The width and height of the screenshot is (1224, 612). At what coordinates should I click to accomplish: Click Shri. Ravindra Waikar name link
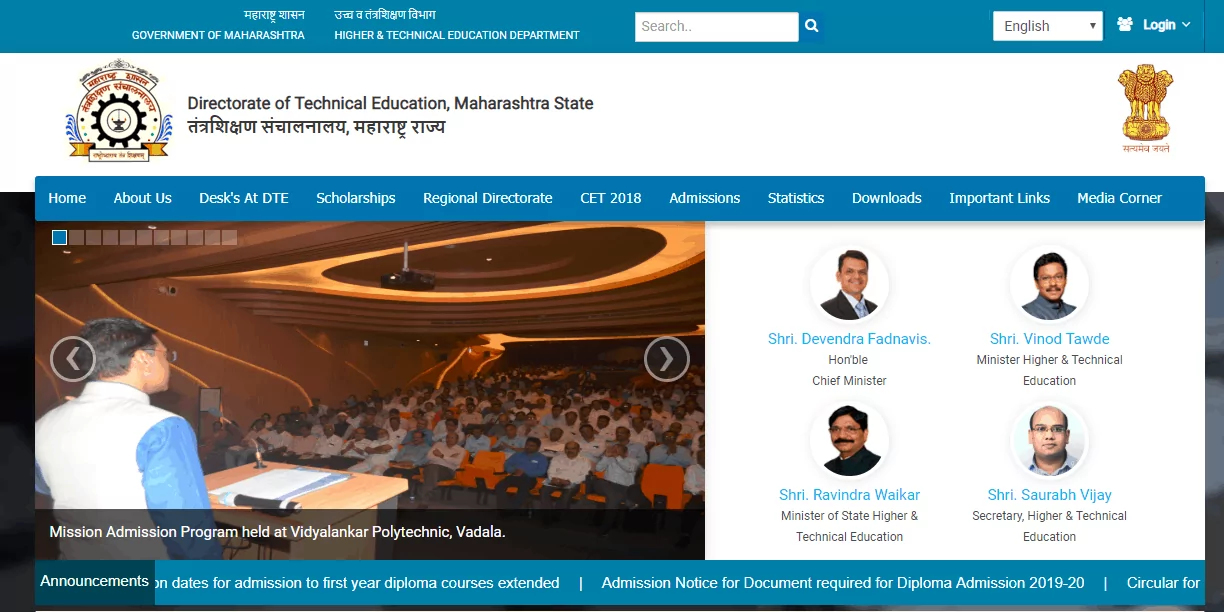tap(849, 495)
